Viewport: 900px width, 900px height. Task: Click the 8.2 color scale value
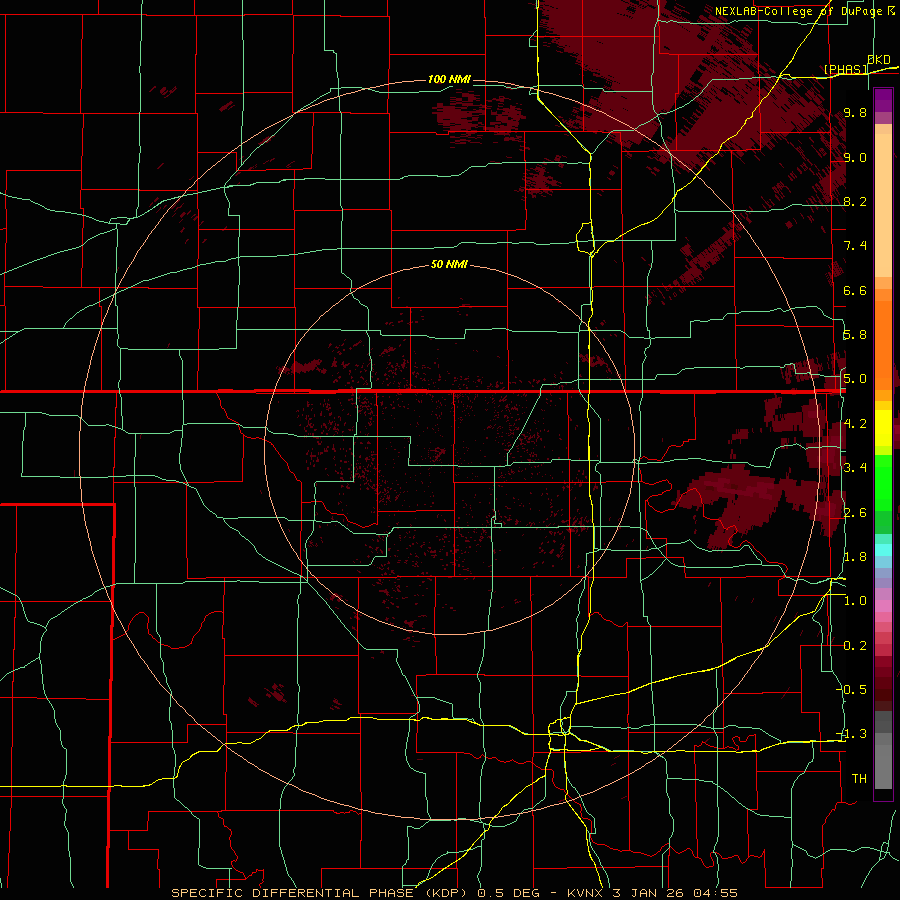[x=855, y=202]
